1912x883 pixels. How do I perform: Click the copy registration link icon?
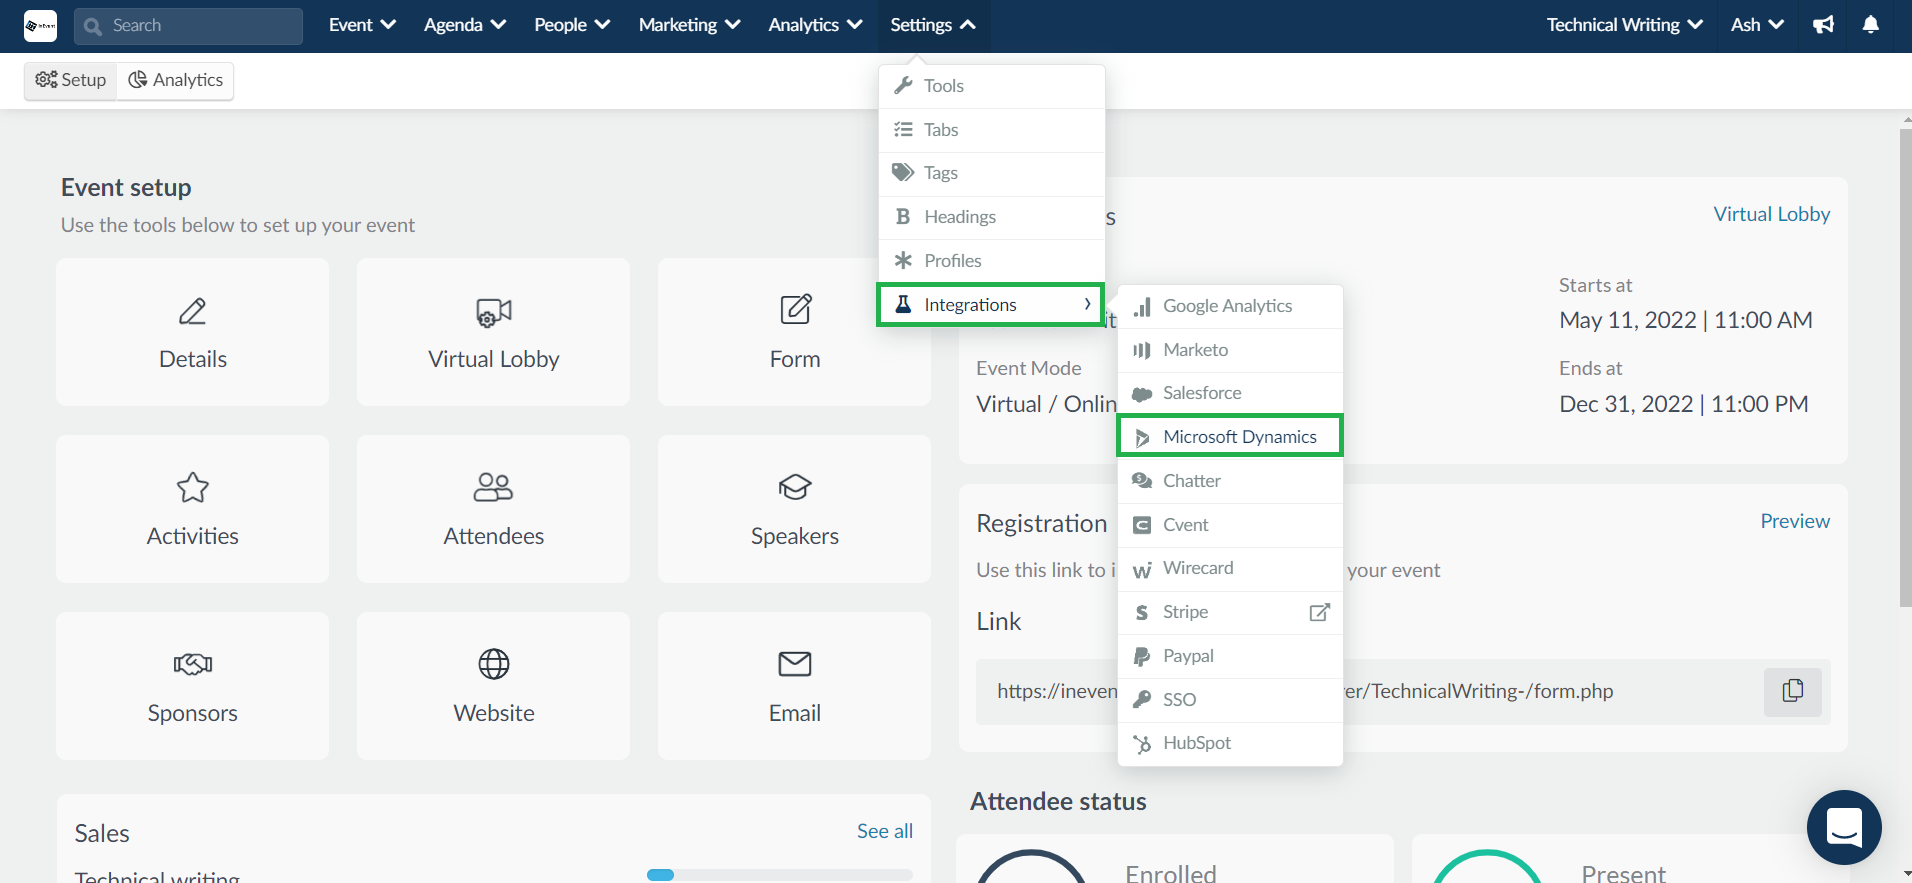1793,691
